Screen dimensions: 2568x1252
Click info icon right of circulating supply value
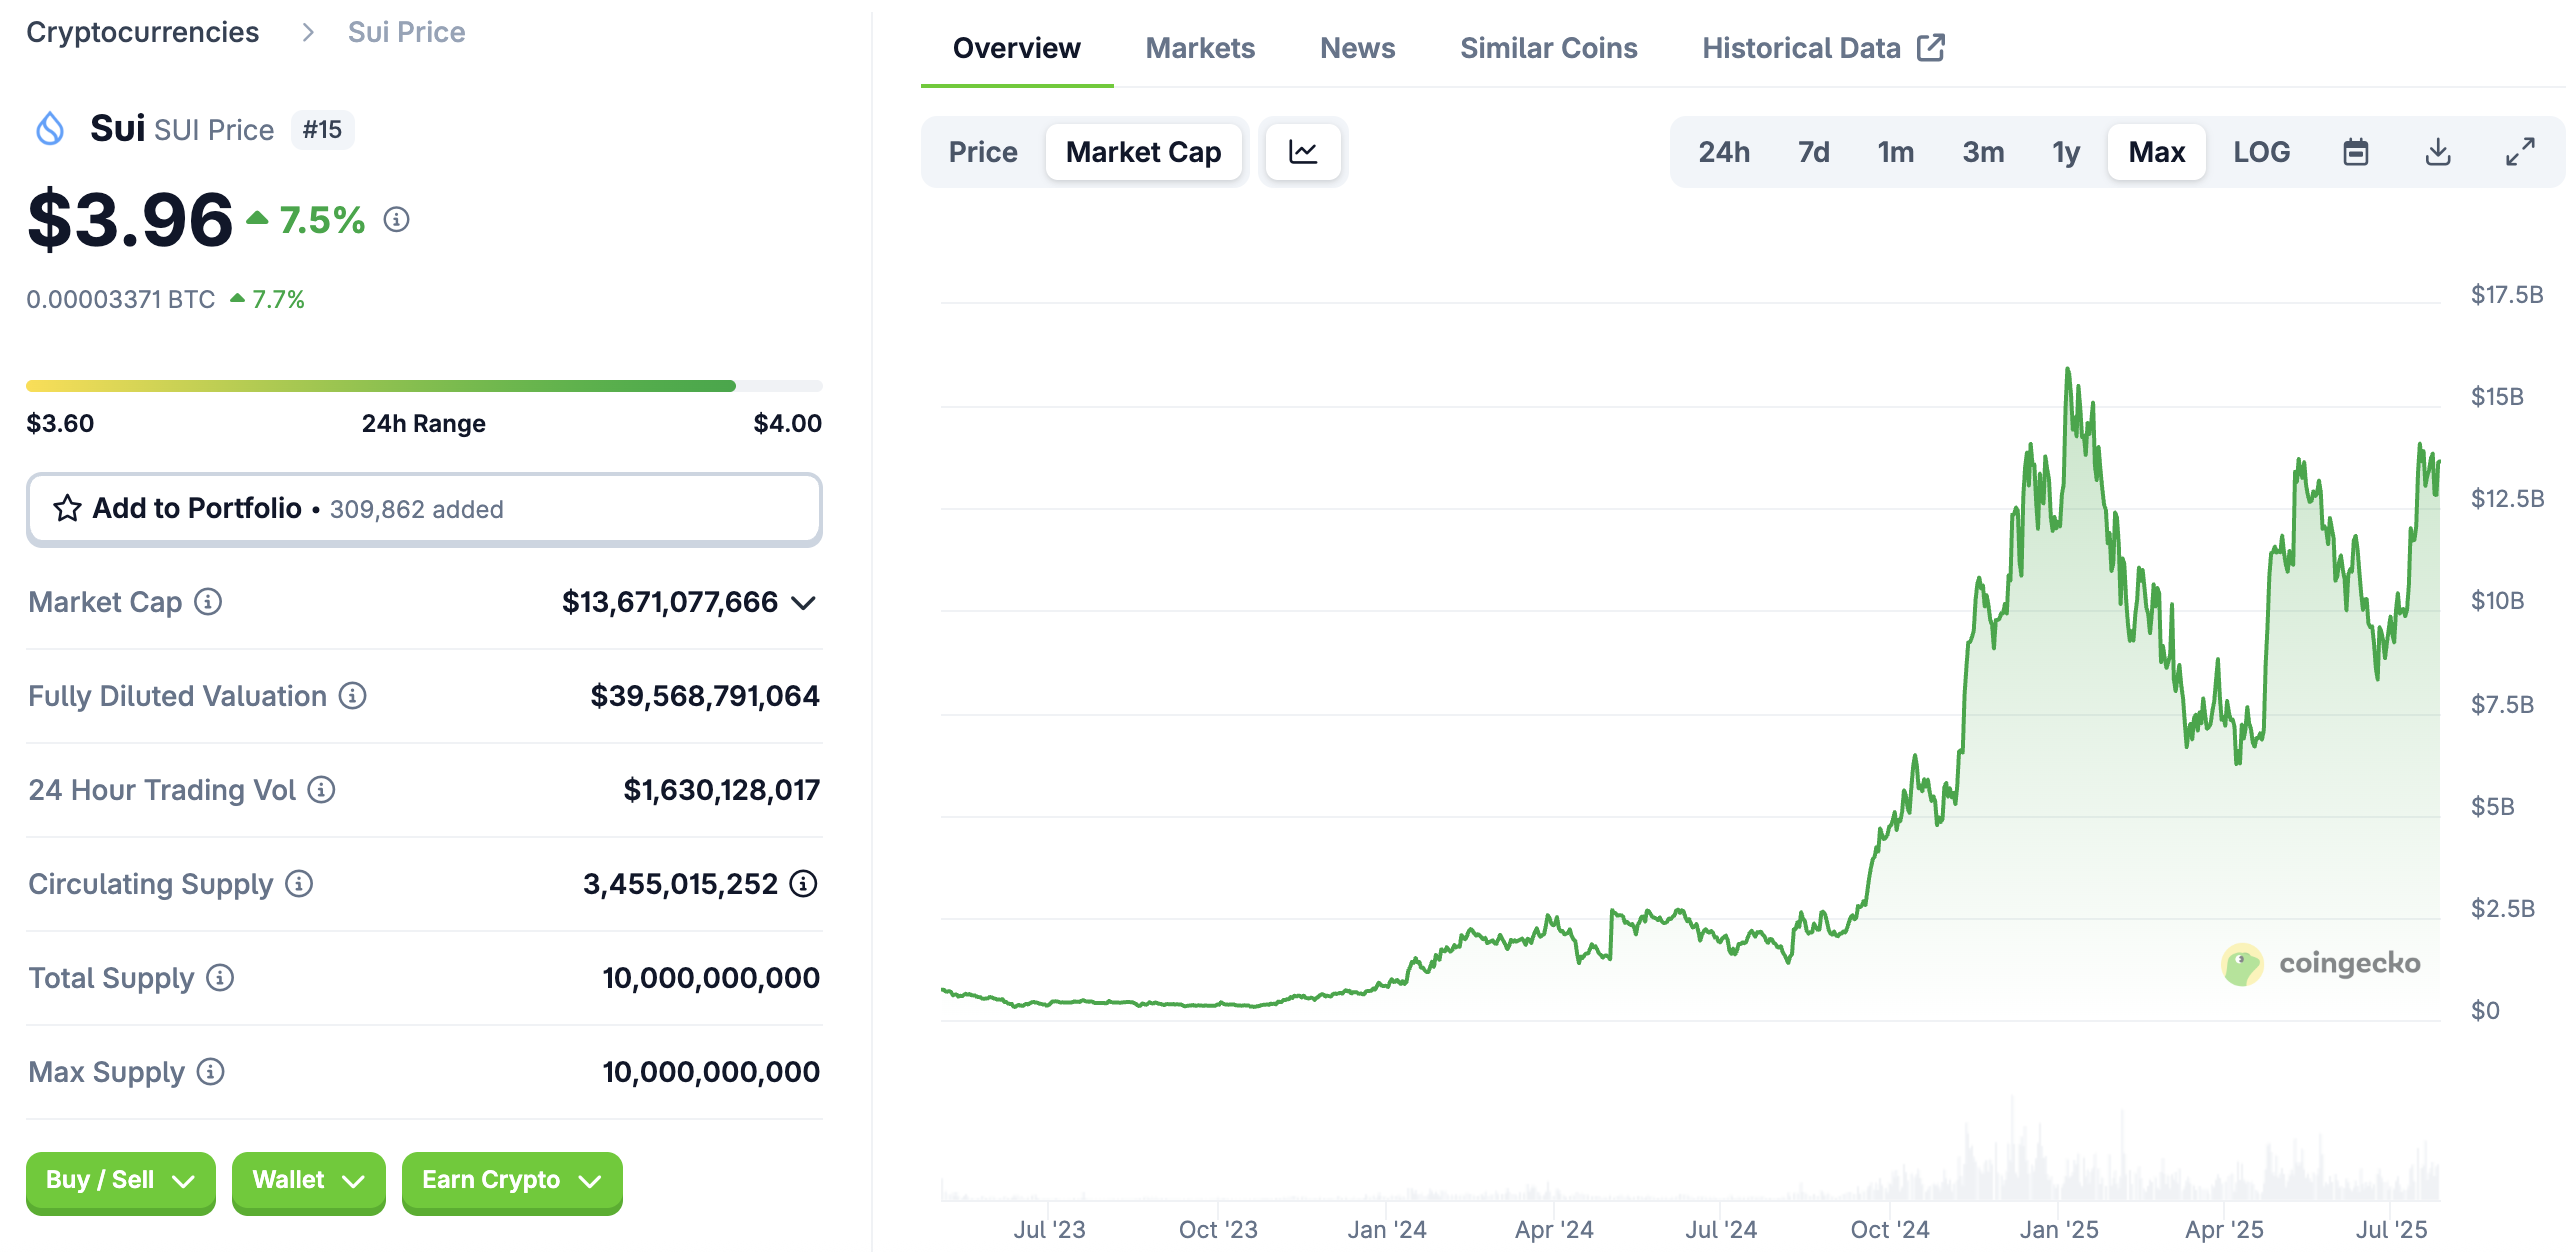click(x=804, y=884)
